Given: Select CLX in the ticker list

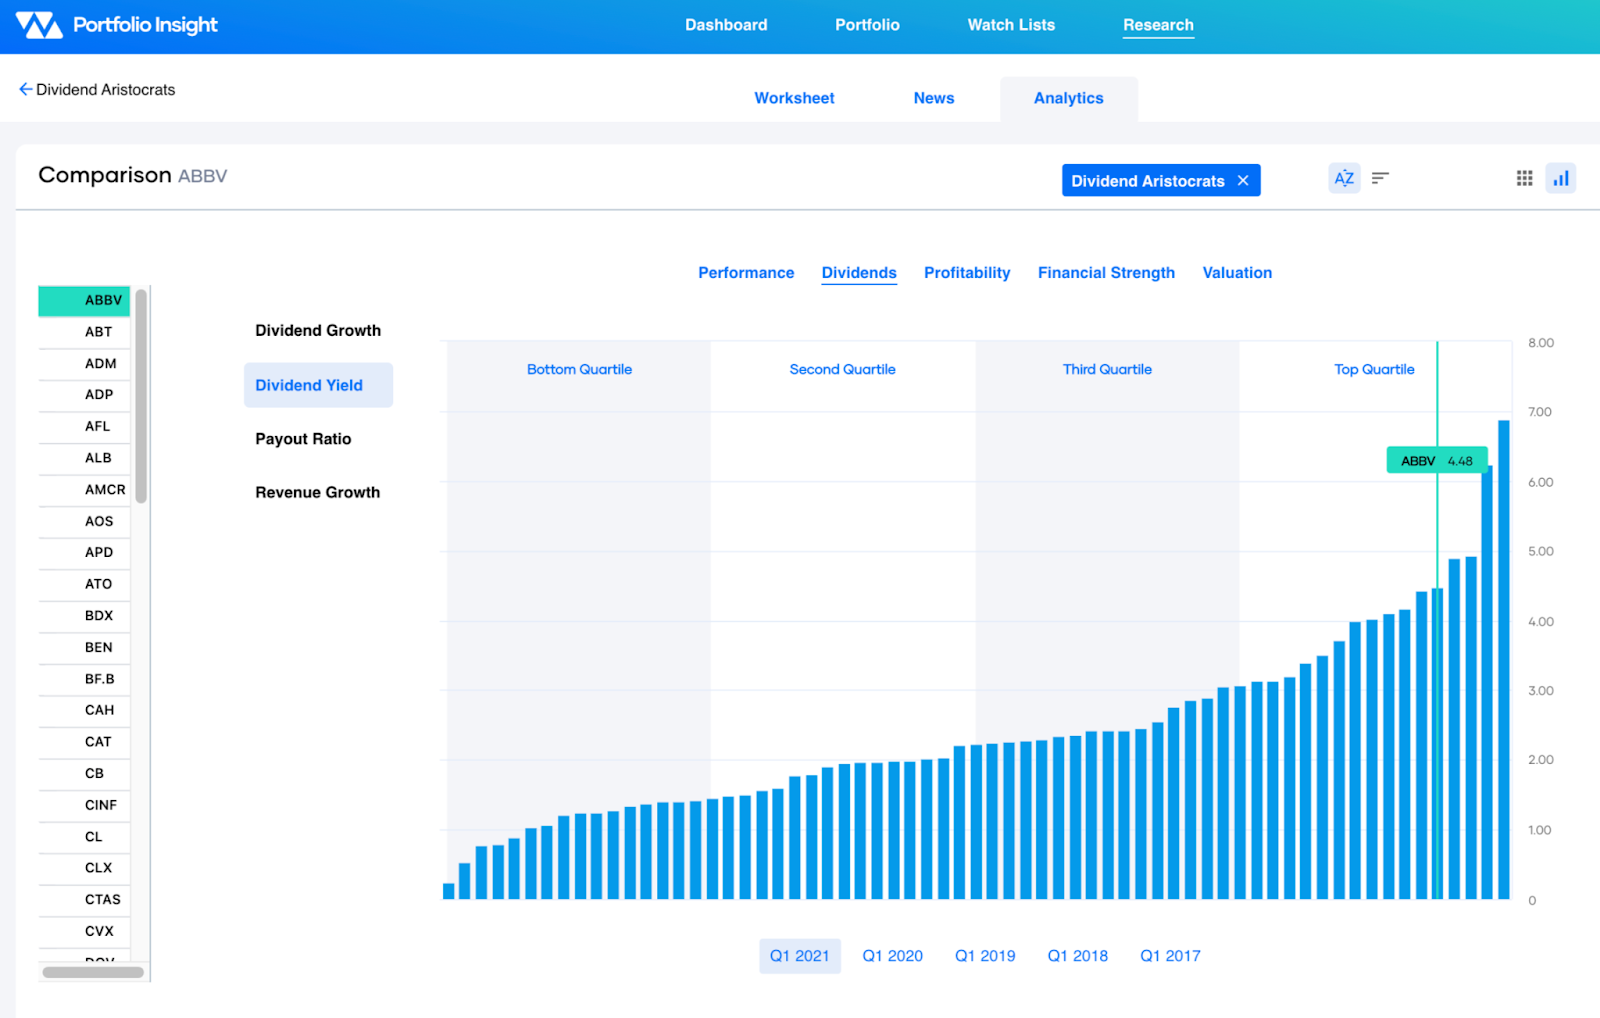Looking at the screenshot, I should point(84,868).
